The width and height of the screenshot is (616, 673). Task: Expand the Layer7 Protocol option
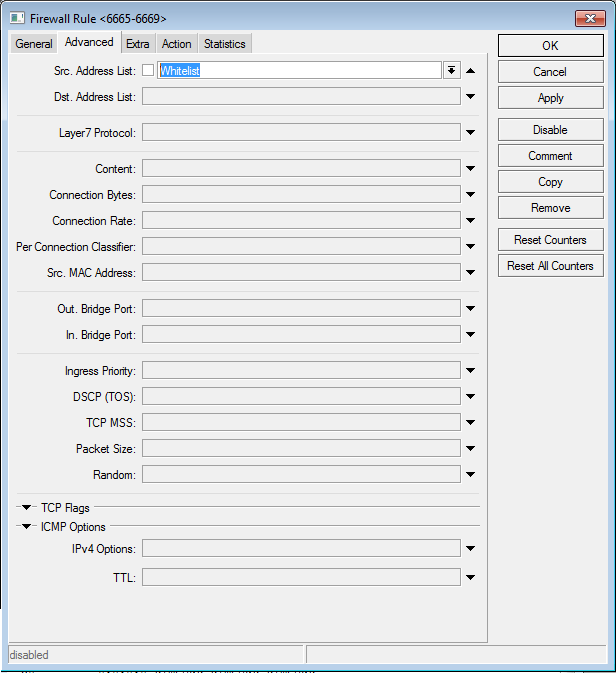pyautogui.click(x=470, y=133)
